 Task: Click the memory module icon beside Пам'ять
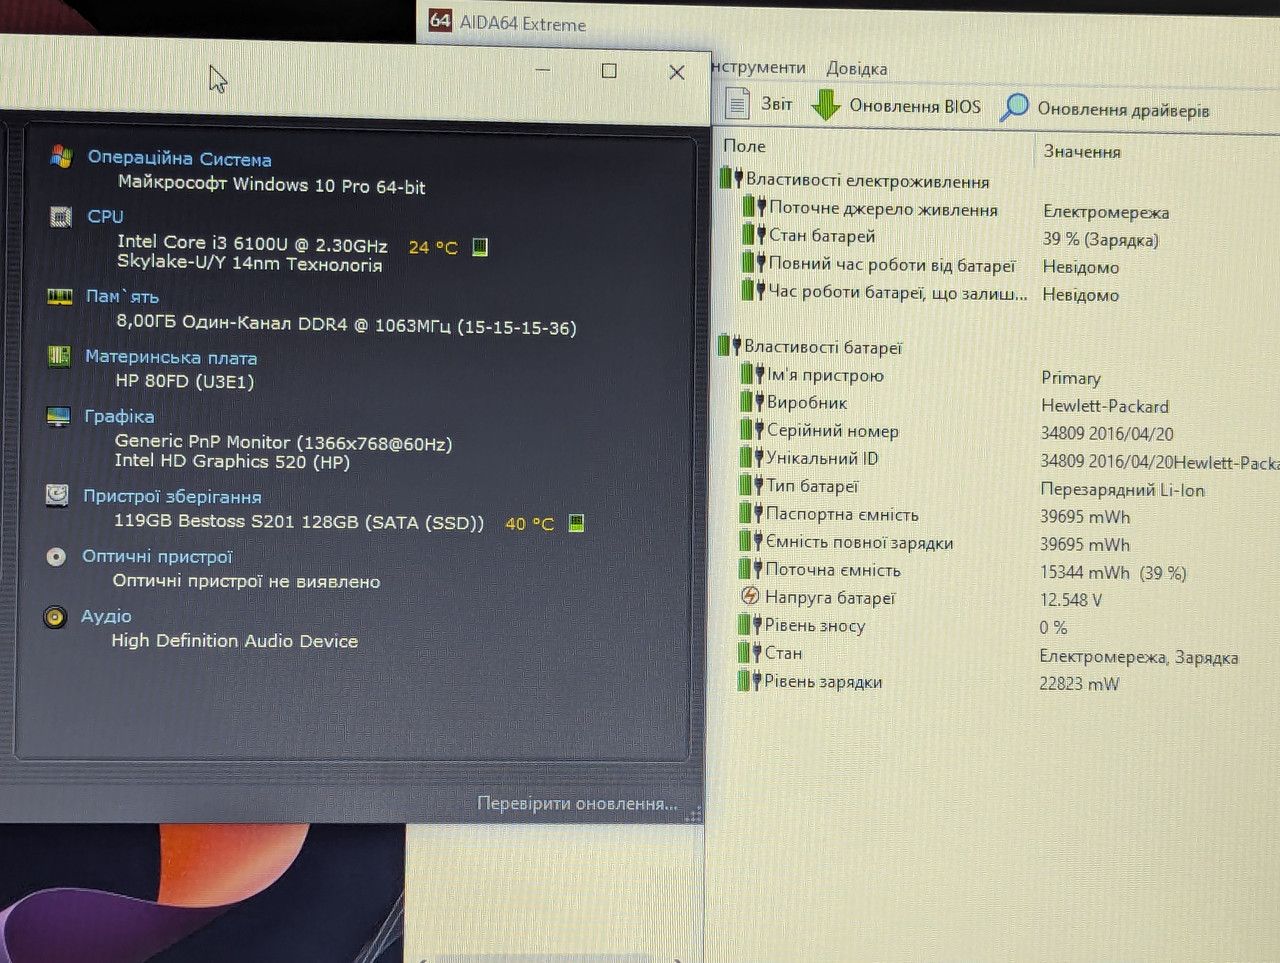tap(60, 296)
